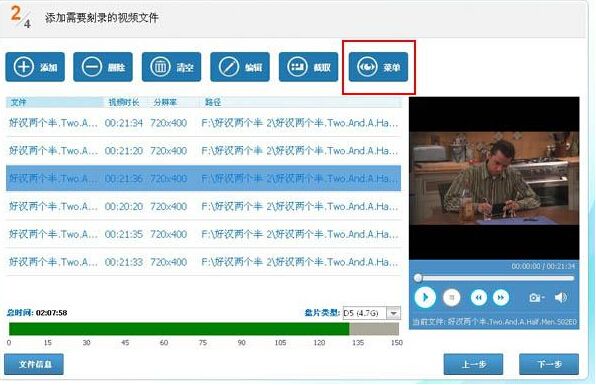Sort by the 视频时长 column header
The image size is (596, 385).
pyautogui.click(x=125, y=102)
